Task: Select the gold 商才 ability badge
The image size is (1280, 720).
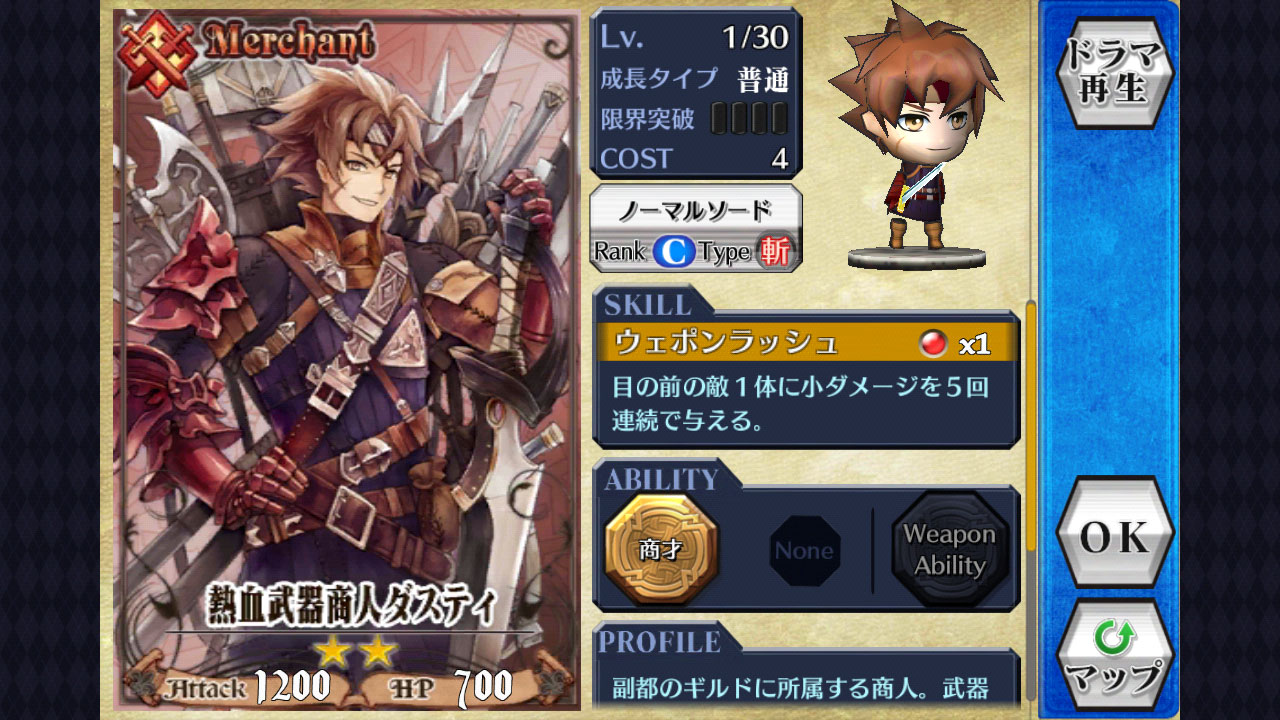Action: point(661,550)
